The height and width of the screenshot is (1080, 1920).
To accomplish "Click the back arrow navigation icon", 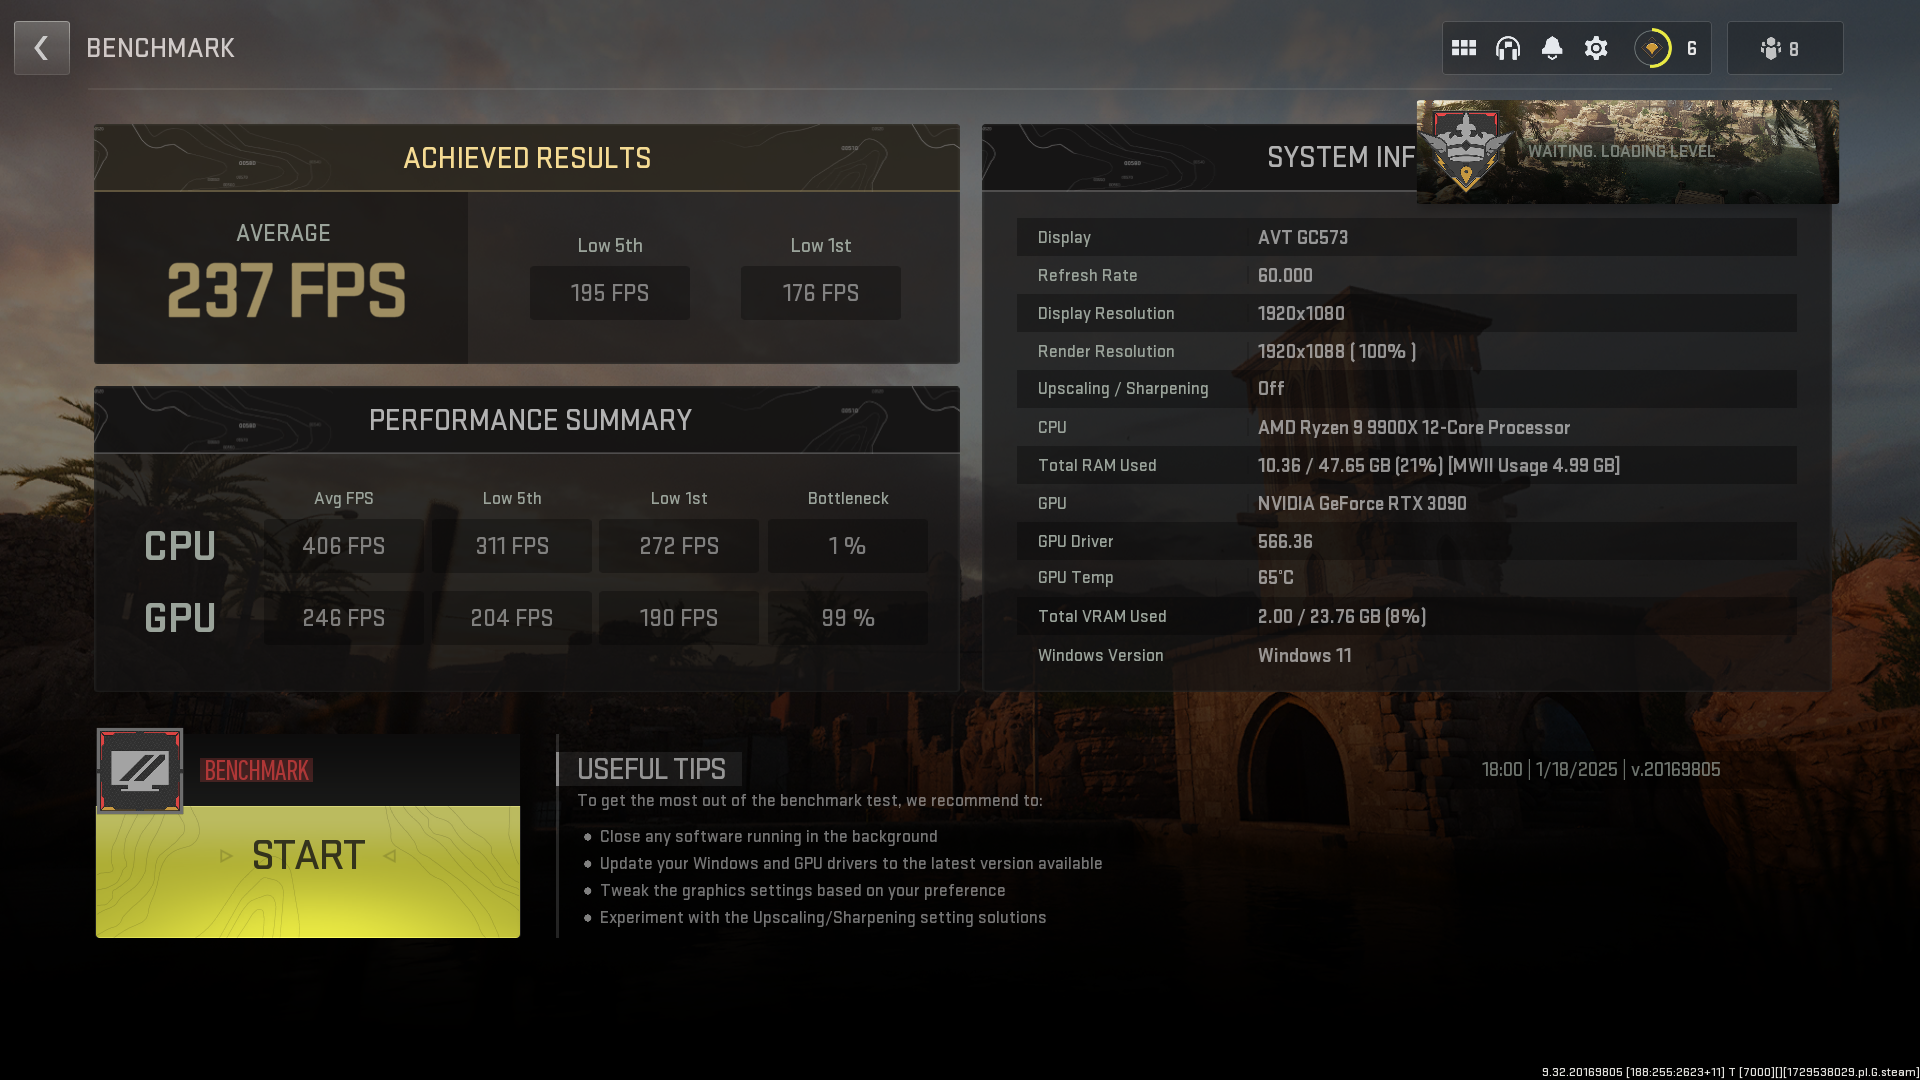I will point(41,47).
